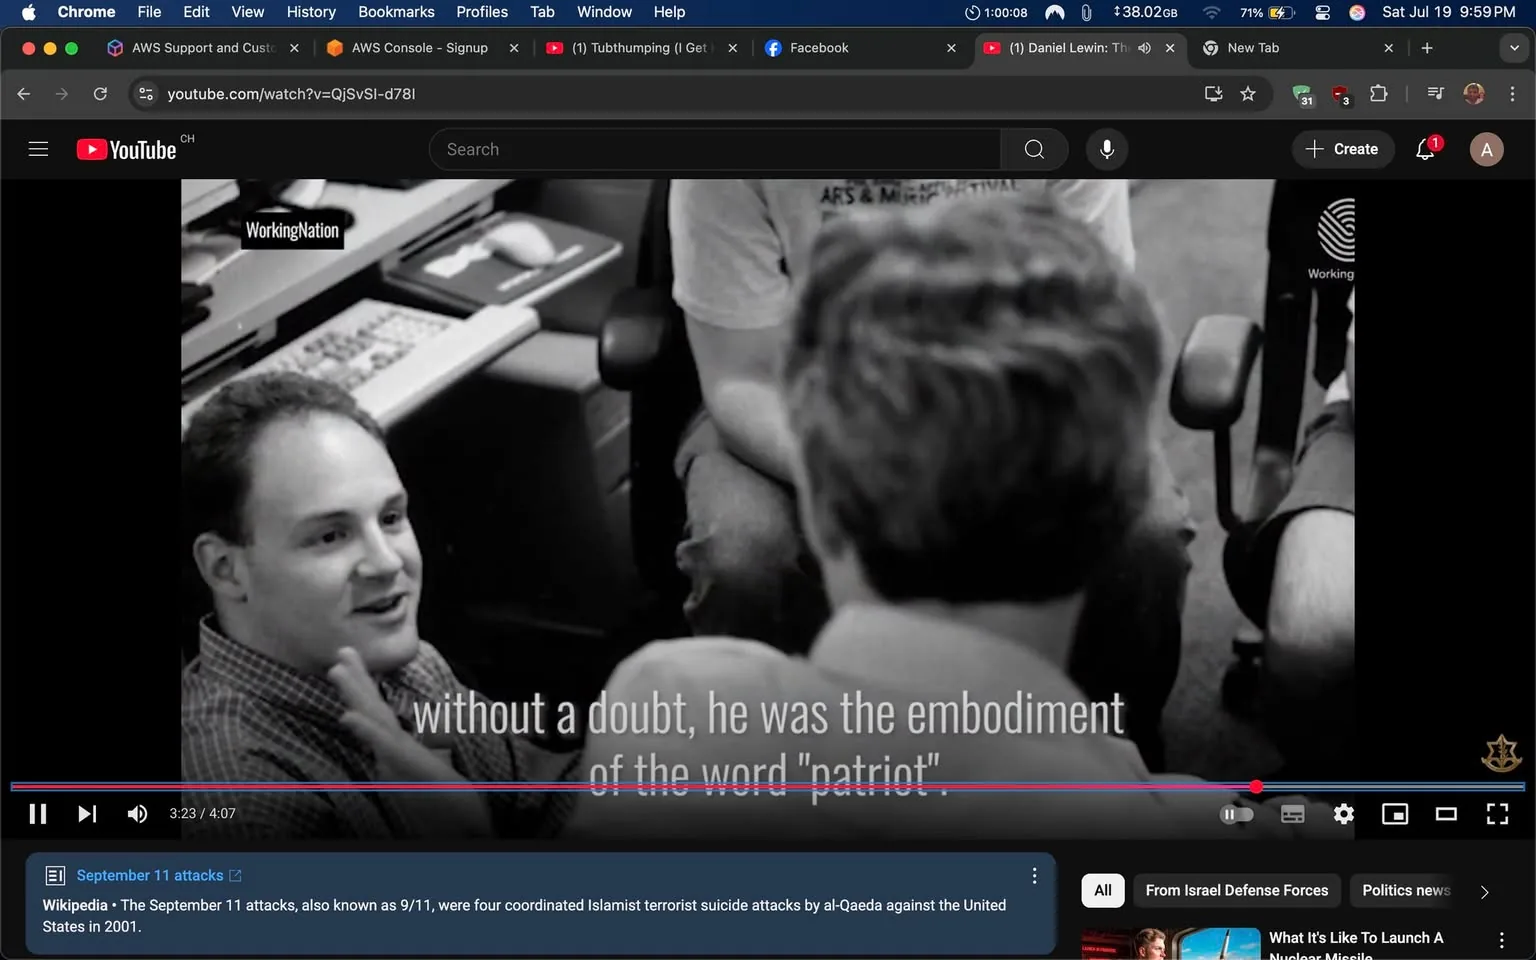Open YouTube notifications bell
The width and height of the screenshot is (1536, 960).
pos(1425,149)
